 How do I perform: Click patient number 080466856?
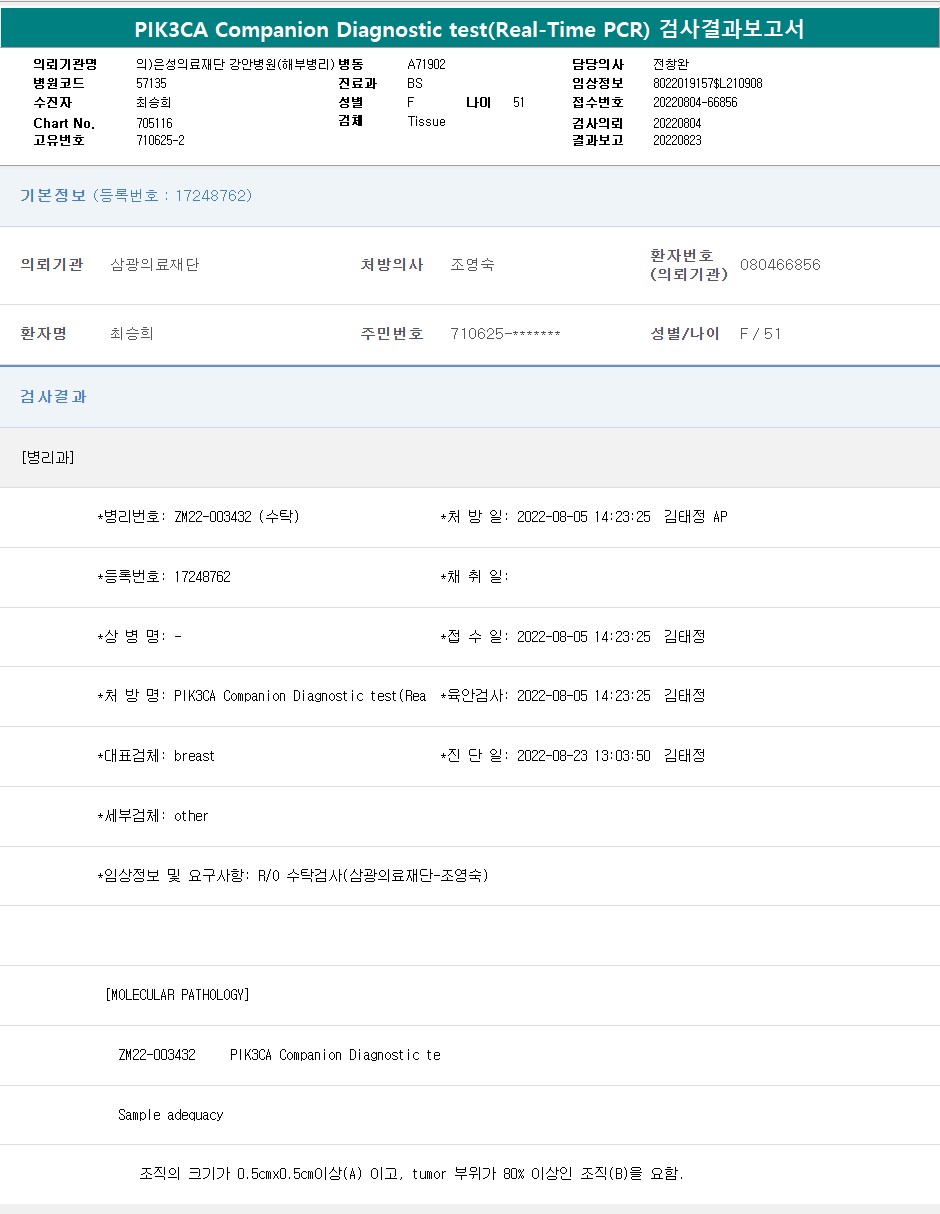tap(780, 265)
